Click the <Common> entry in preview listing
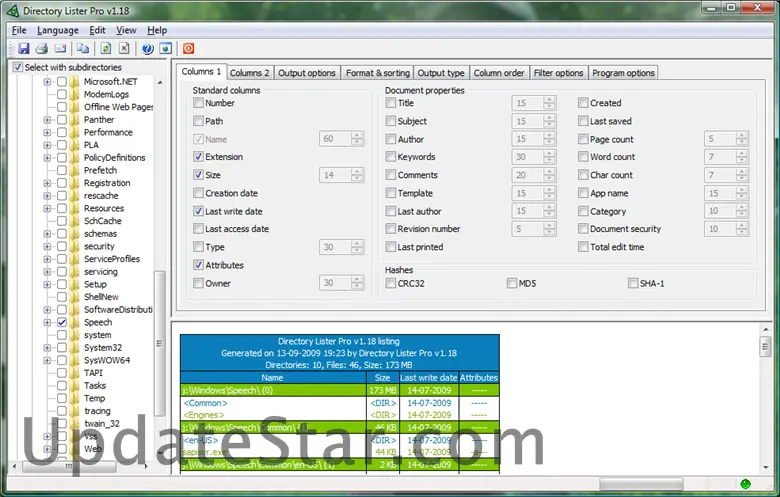Viewport: 780px width, 497px height. [205, 403]
